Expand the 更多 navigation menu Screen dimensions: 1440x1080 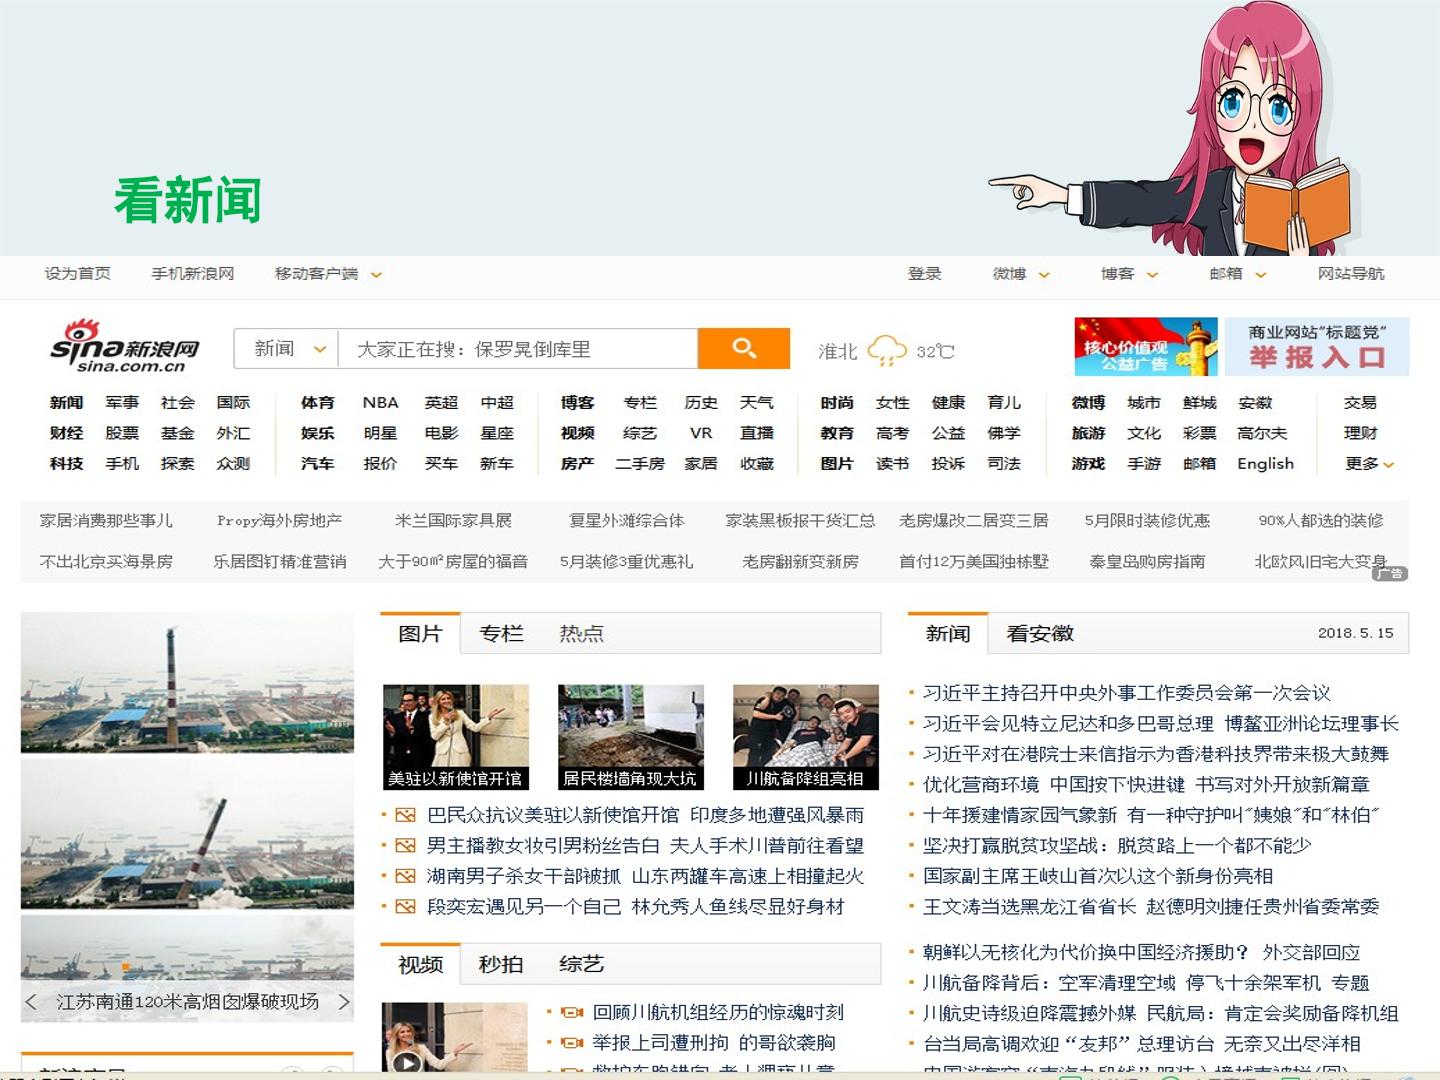(x=1369, y=463)
